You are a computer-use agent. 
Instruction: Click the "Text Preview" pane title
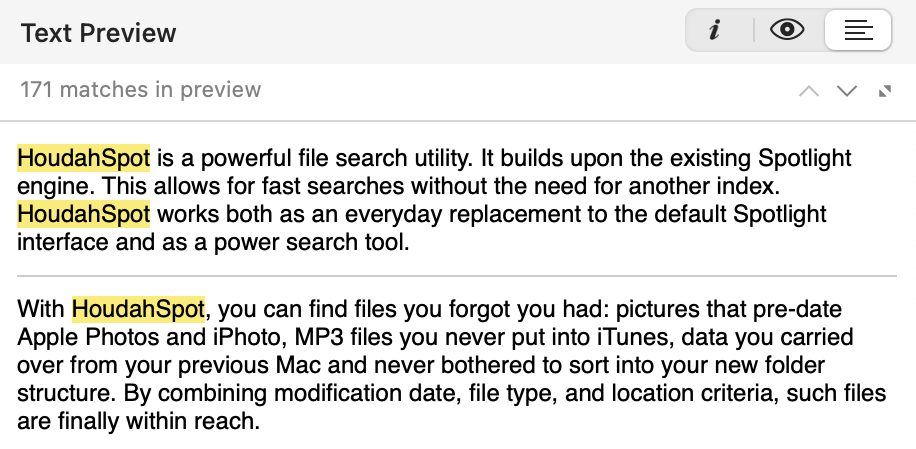click(98, 33)
